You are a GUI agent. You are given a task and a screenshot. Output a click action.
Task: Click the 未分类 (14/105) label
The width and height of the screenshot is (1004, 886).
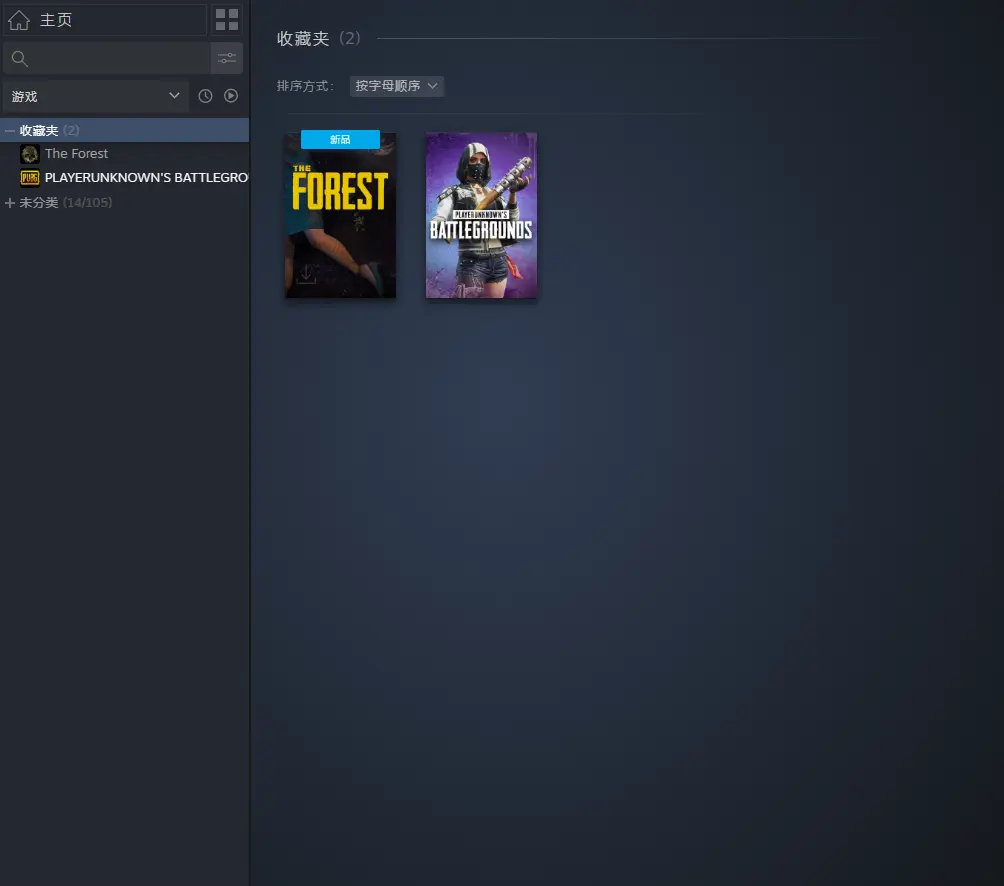click(x=65, y=202)
